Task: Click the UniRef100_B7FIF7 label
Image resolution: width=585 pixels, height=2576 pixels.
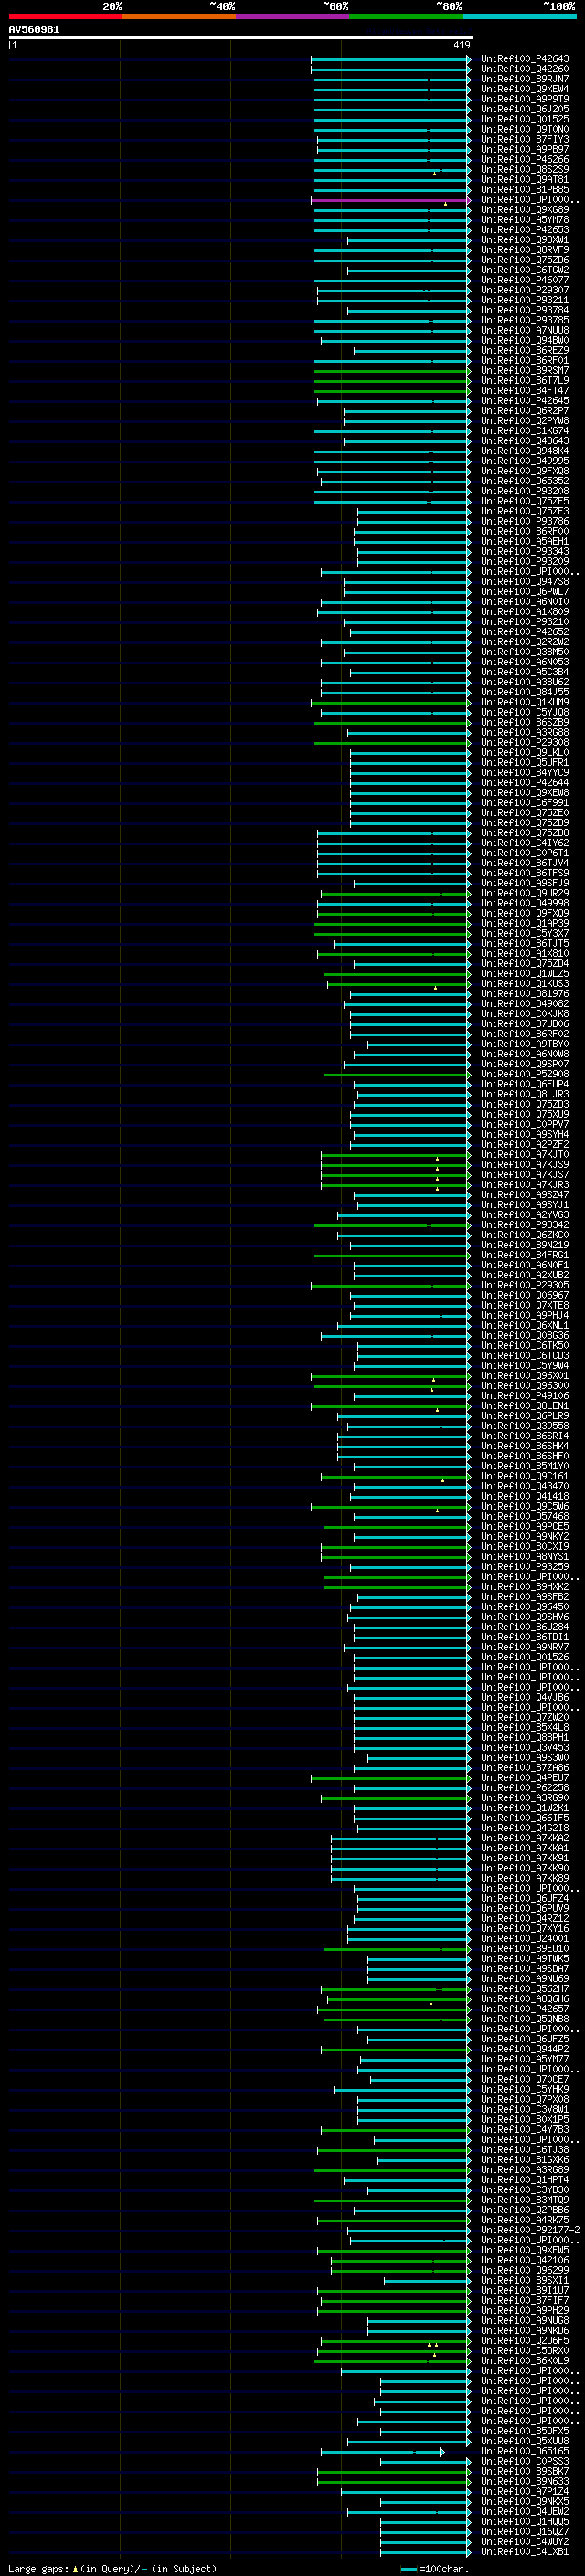Action: click(524, 2301)
